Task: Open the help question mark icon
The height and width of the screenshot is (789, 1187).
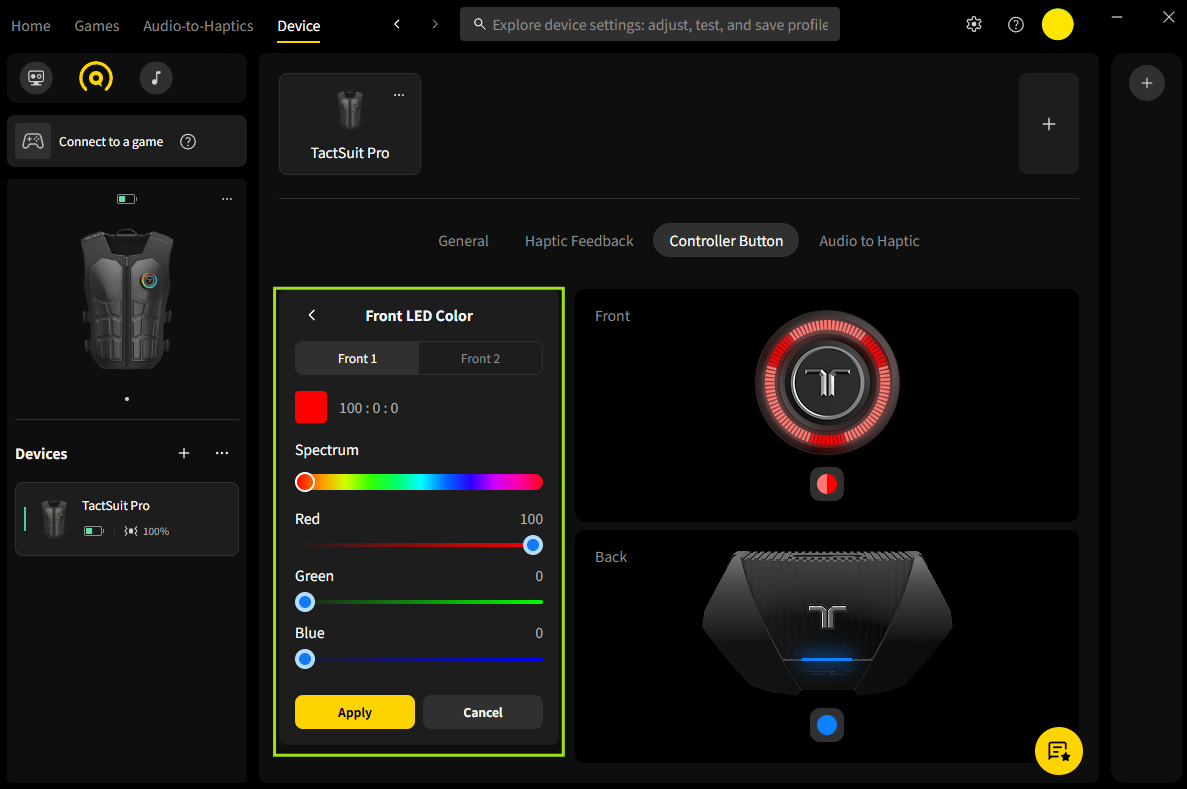Action: pos(1016,24)
